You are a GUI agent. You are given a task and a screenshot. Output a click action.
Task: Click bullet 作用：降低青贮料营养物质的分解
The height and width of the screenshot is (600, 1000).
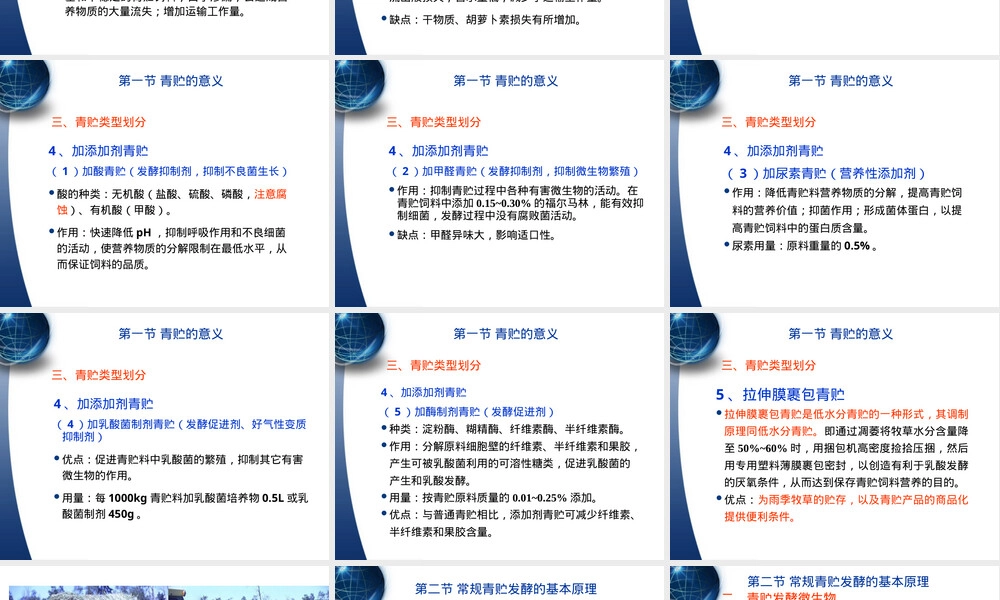click(843, 210)
